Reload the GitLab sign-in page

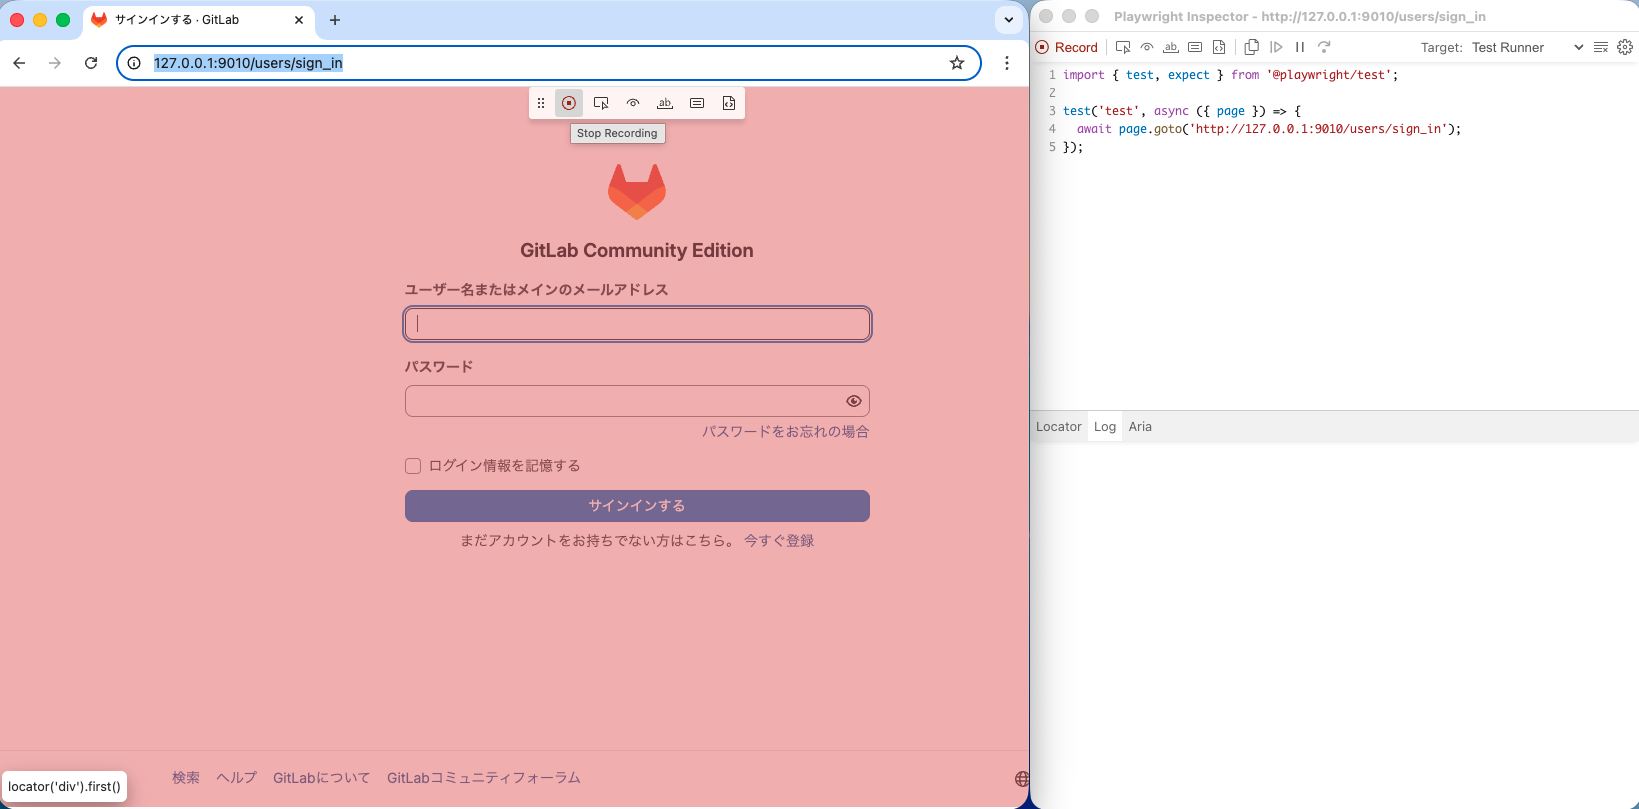pyautogui.click(x=91, y=63)
